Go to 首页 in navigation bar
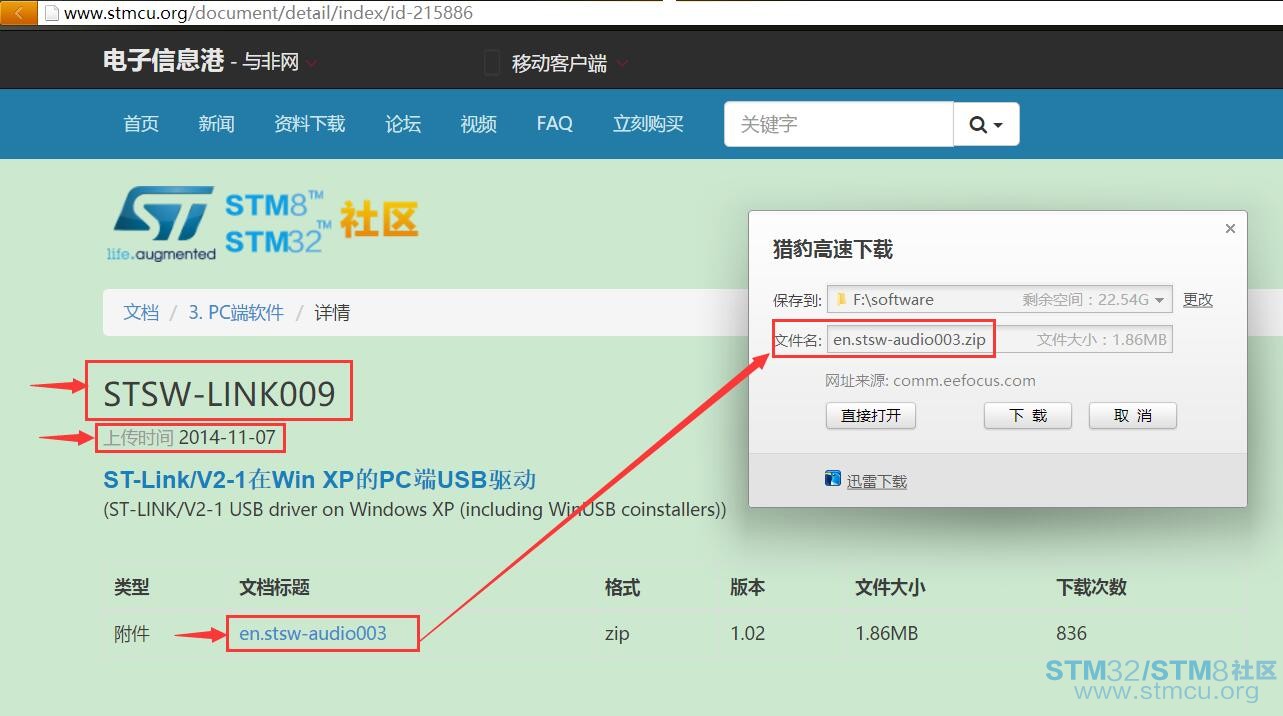The height and width of the screenshot is (716, 1283). click(x=141, y=124)
